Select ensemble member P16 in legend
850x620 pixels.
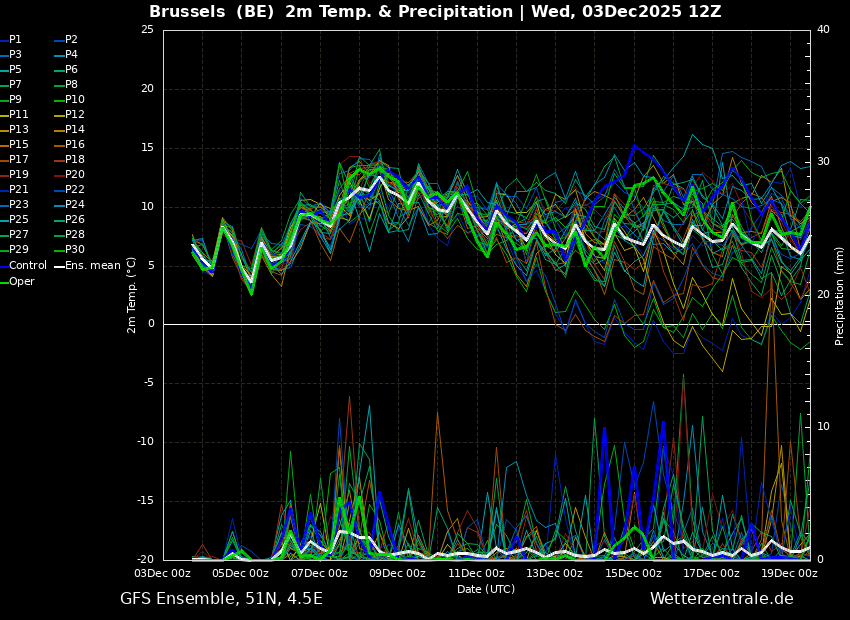pyautogui.click(x=70, y=145)
